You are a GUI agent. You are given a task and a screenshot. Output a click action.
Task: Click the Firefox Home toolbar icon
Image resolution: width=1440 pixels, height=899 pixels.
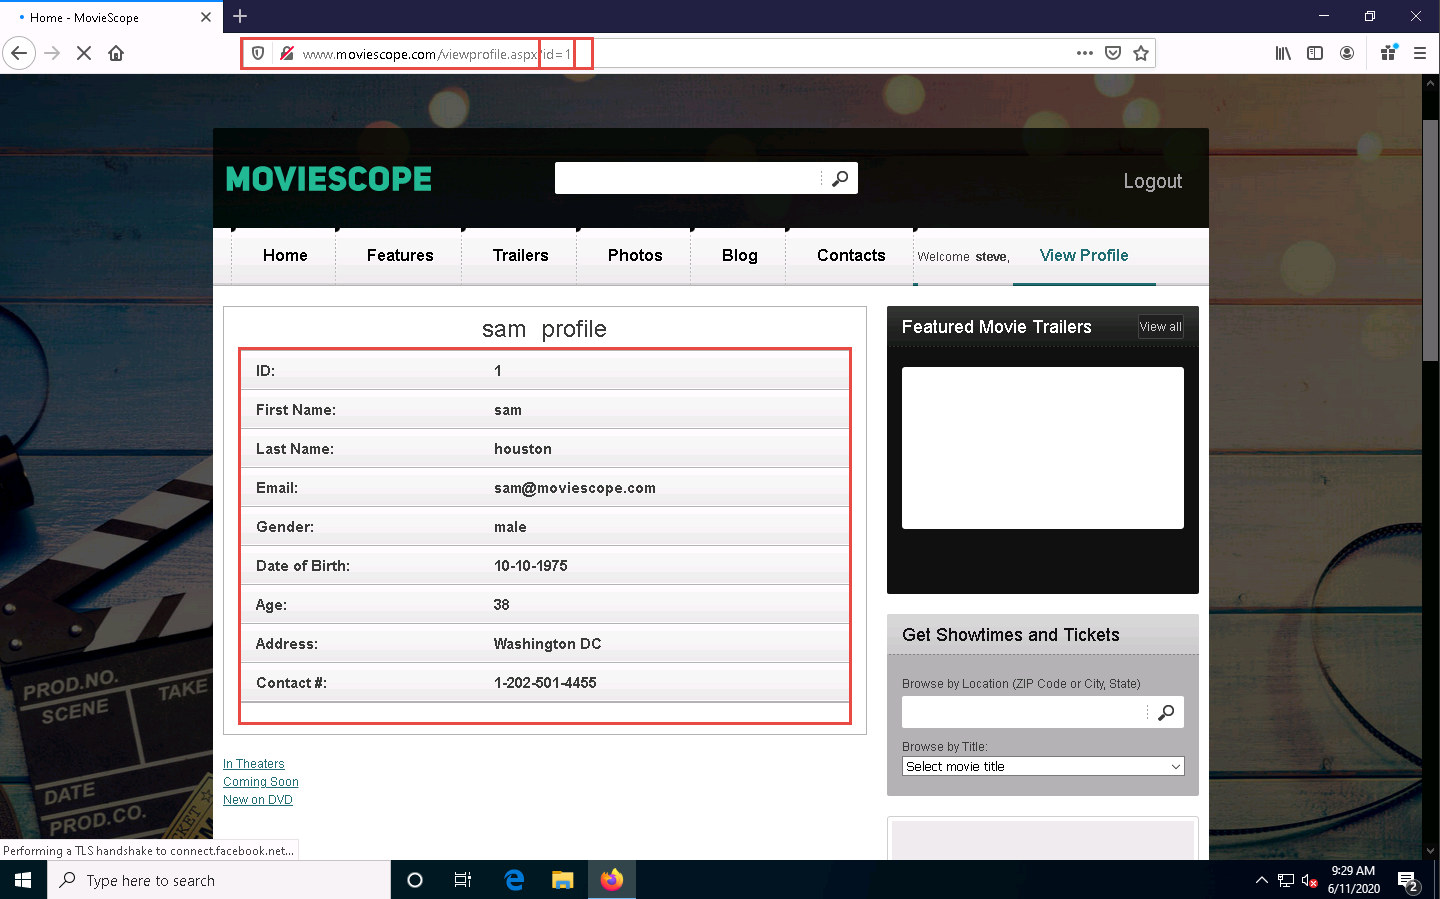116,53
